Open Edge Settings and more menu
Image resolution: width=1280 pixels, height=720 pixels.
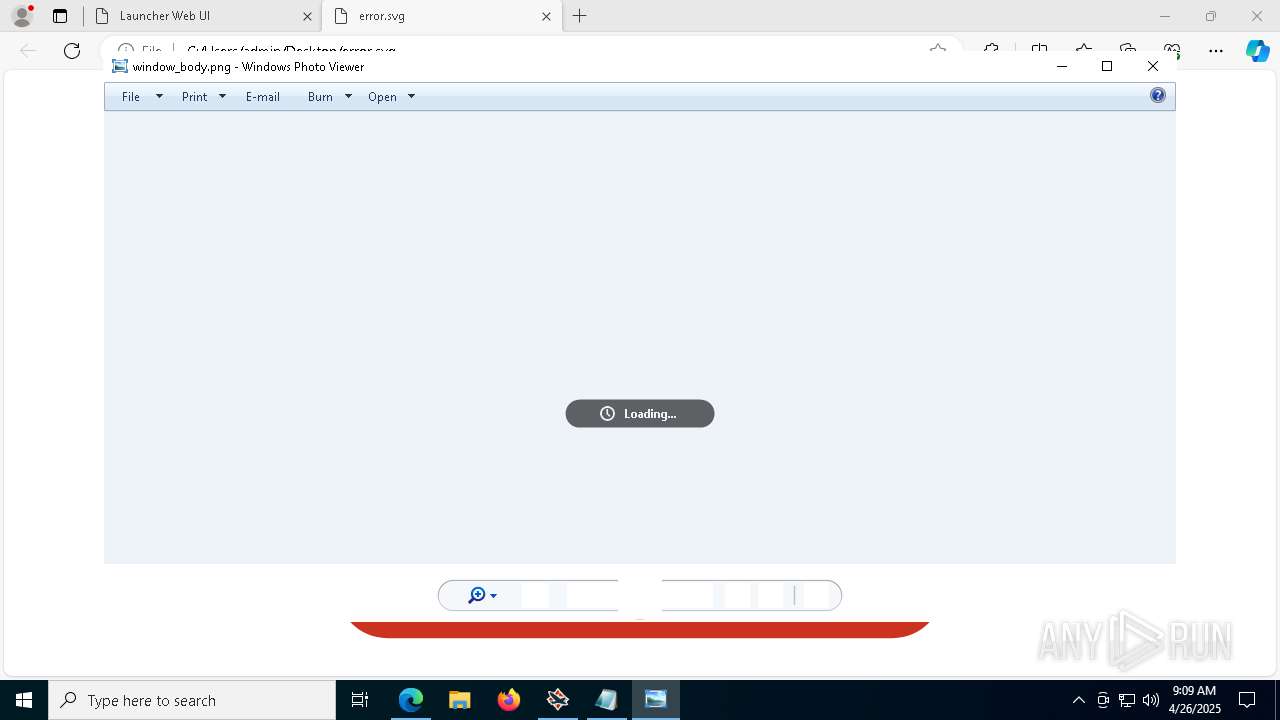click(x=1216, y=50)
